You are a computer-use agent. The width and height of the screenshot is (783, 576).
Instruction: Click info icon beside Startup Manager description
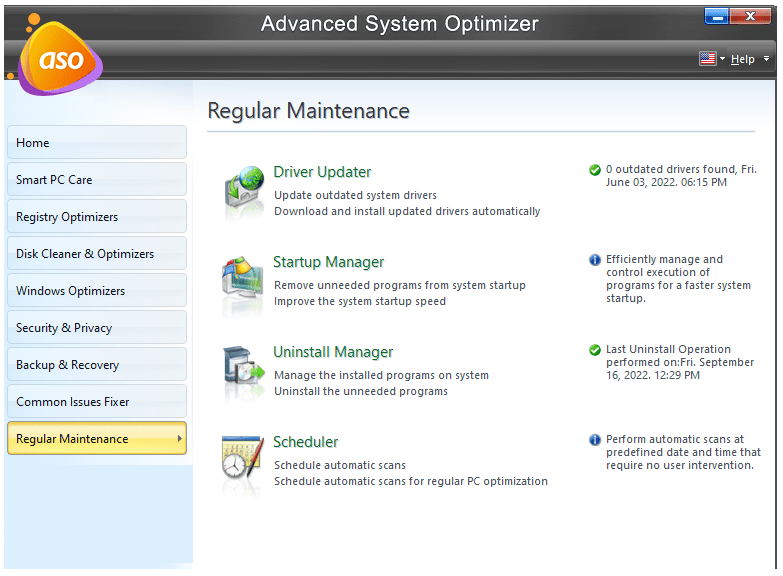[594, 260]
